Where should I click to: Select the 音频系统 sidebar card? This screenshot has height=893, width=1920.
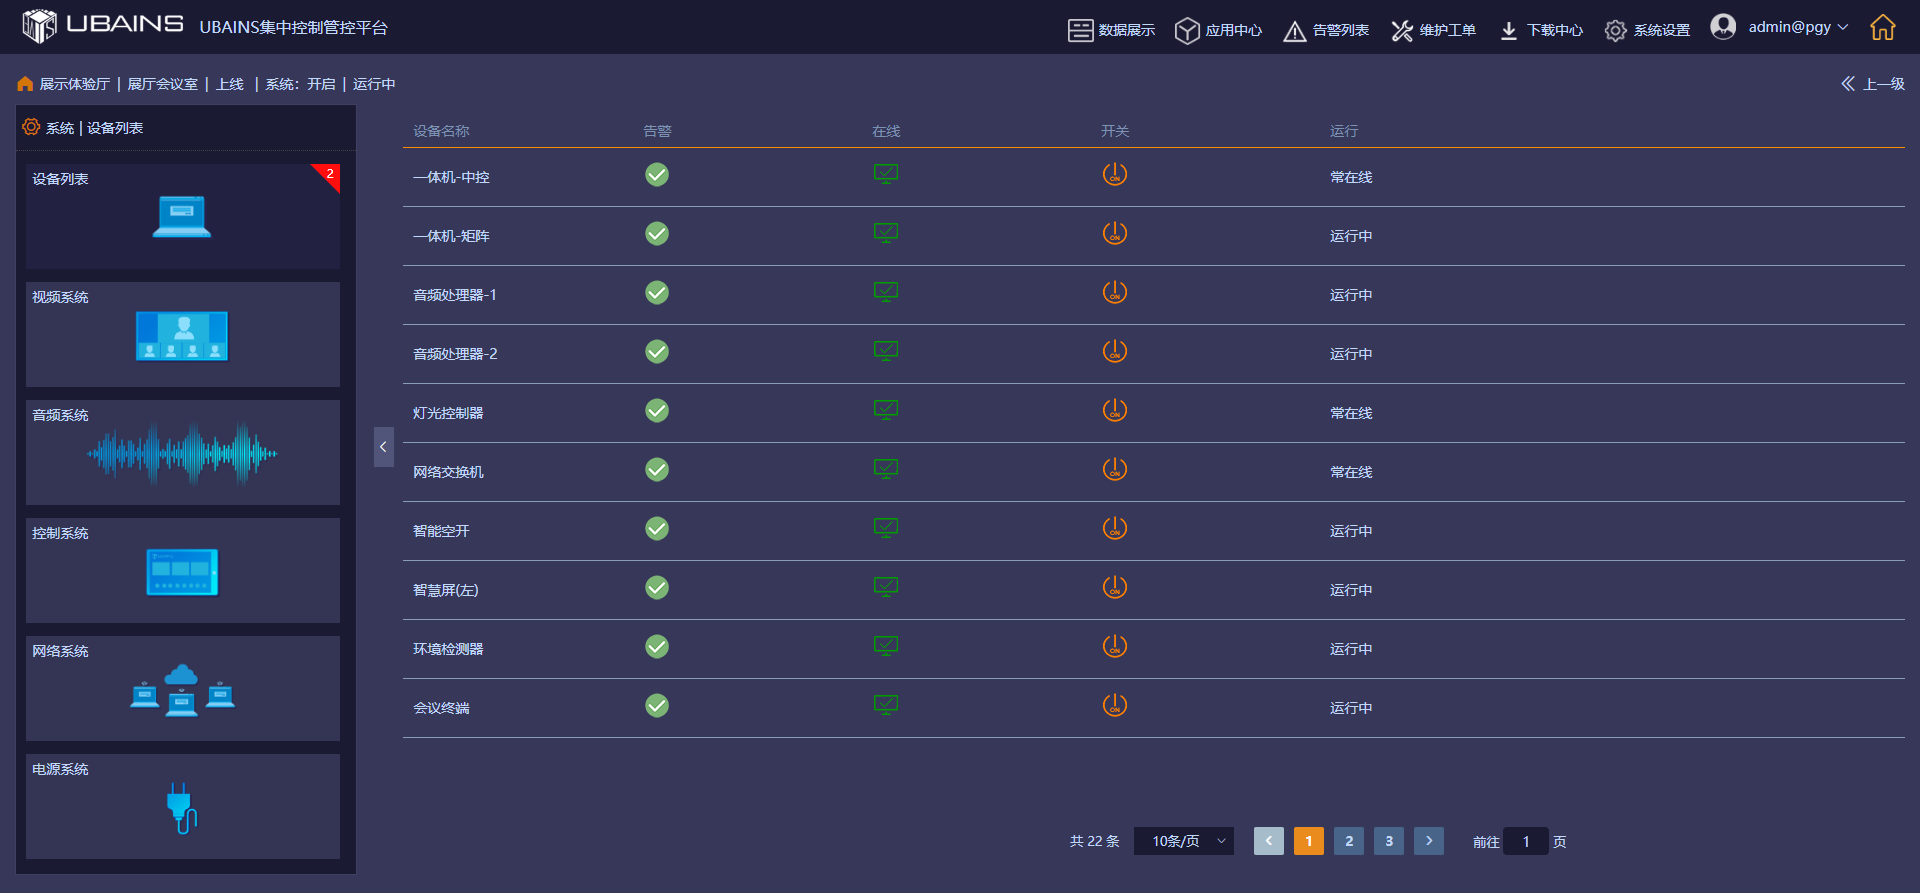(183, 452)
